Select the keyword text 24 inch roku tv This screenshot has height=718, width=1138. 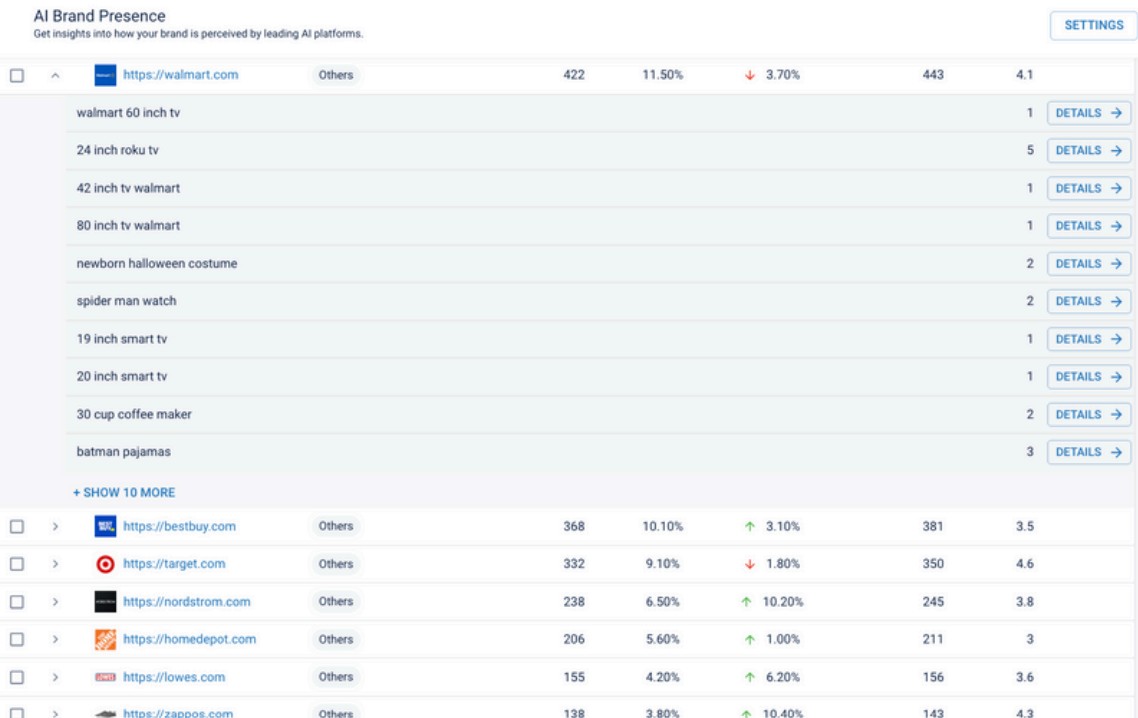click(x=118, y=150)
